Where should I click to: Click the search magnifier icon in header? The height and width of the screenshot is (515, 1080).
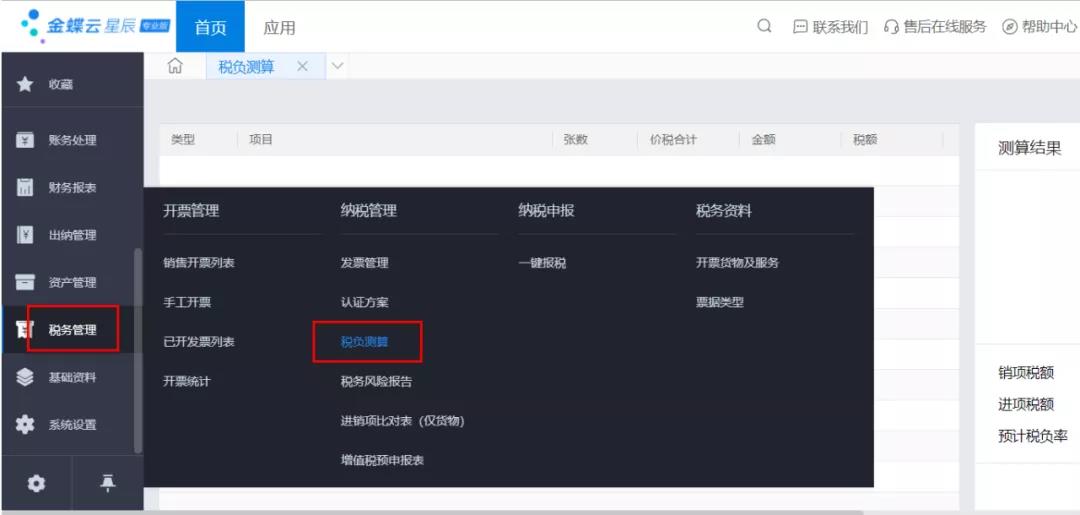(764, 26)
